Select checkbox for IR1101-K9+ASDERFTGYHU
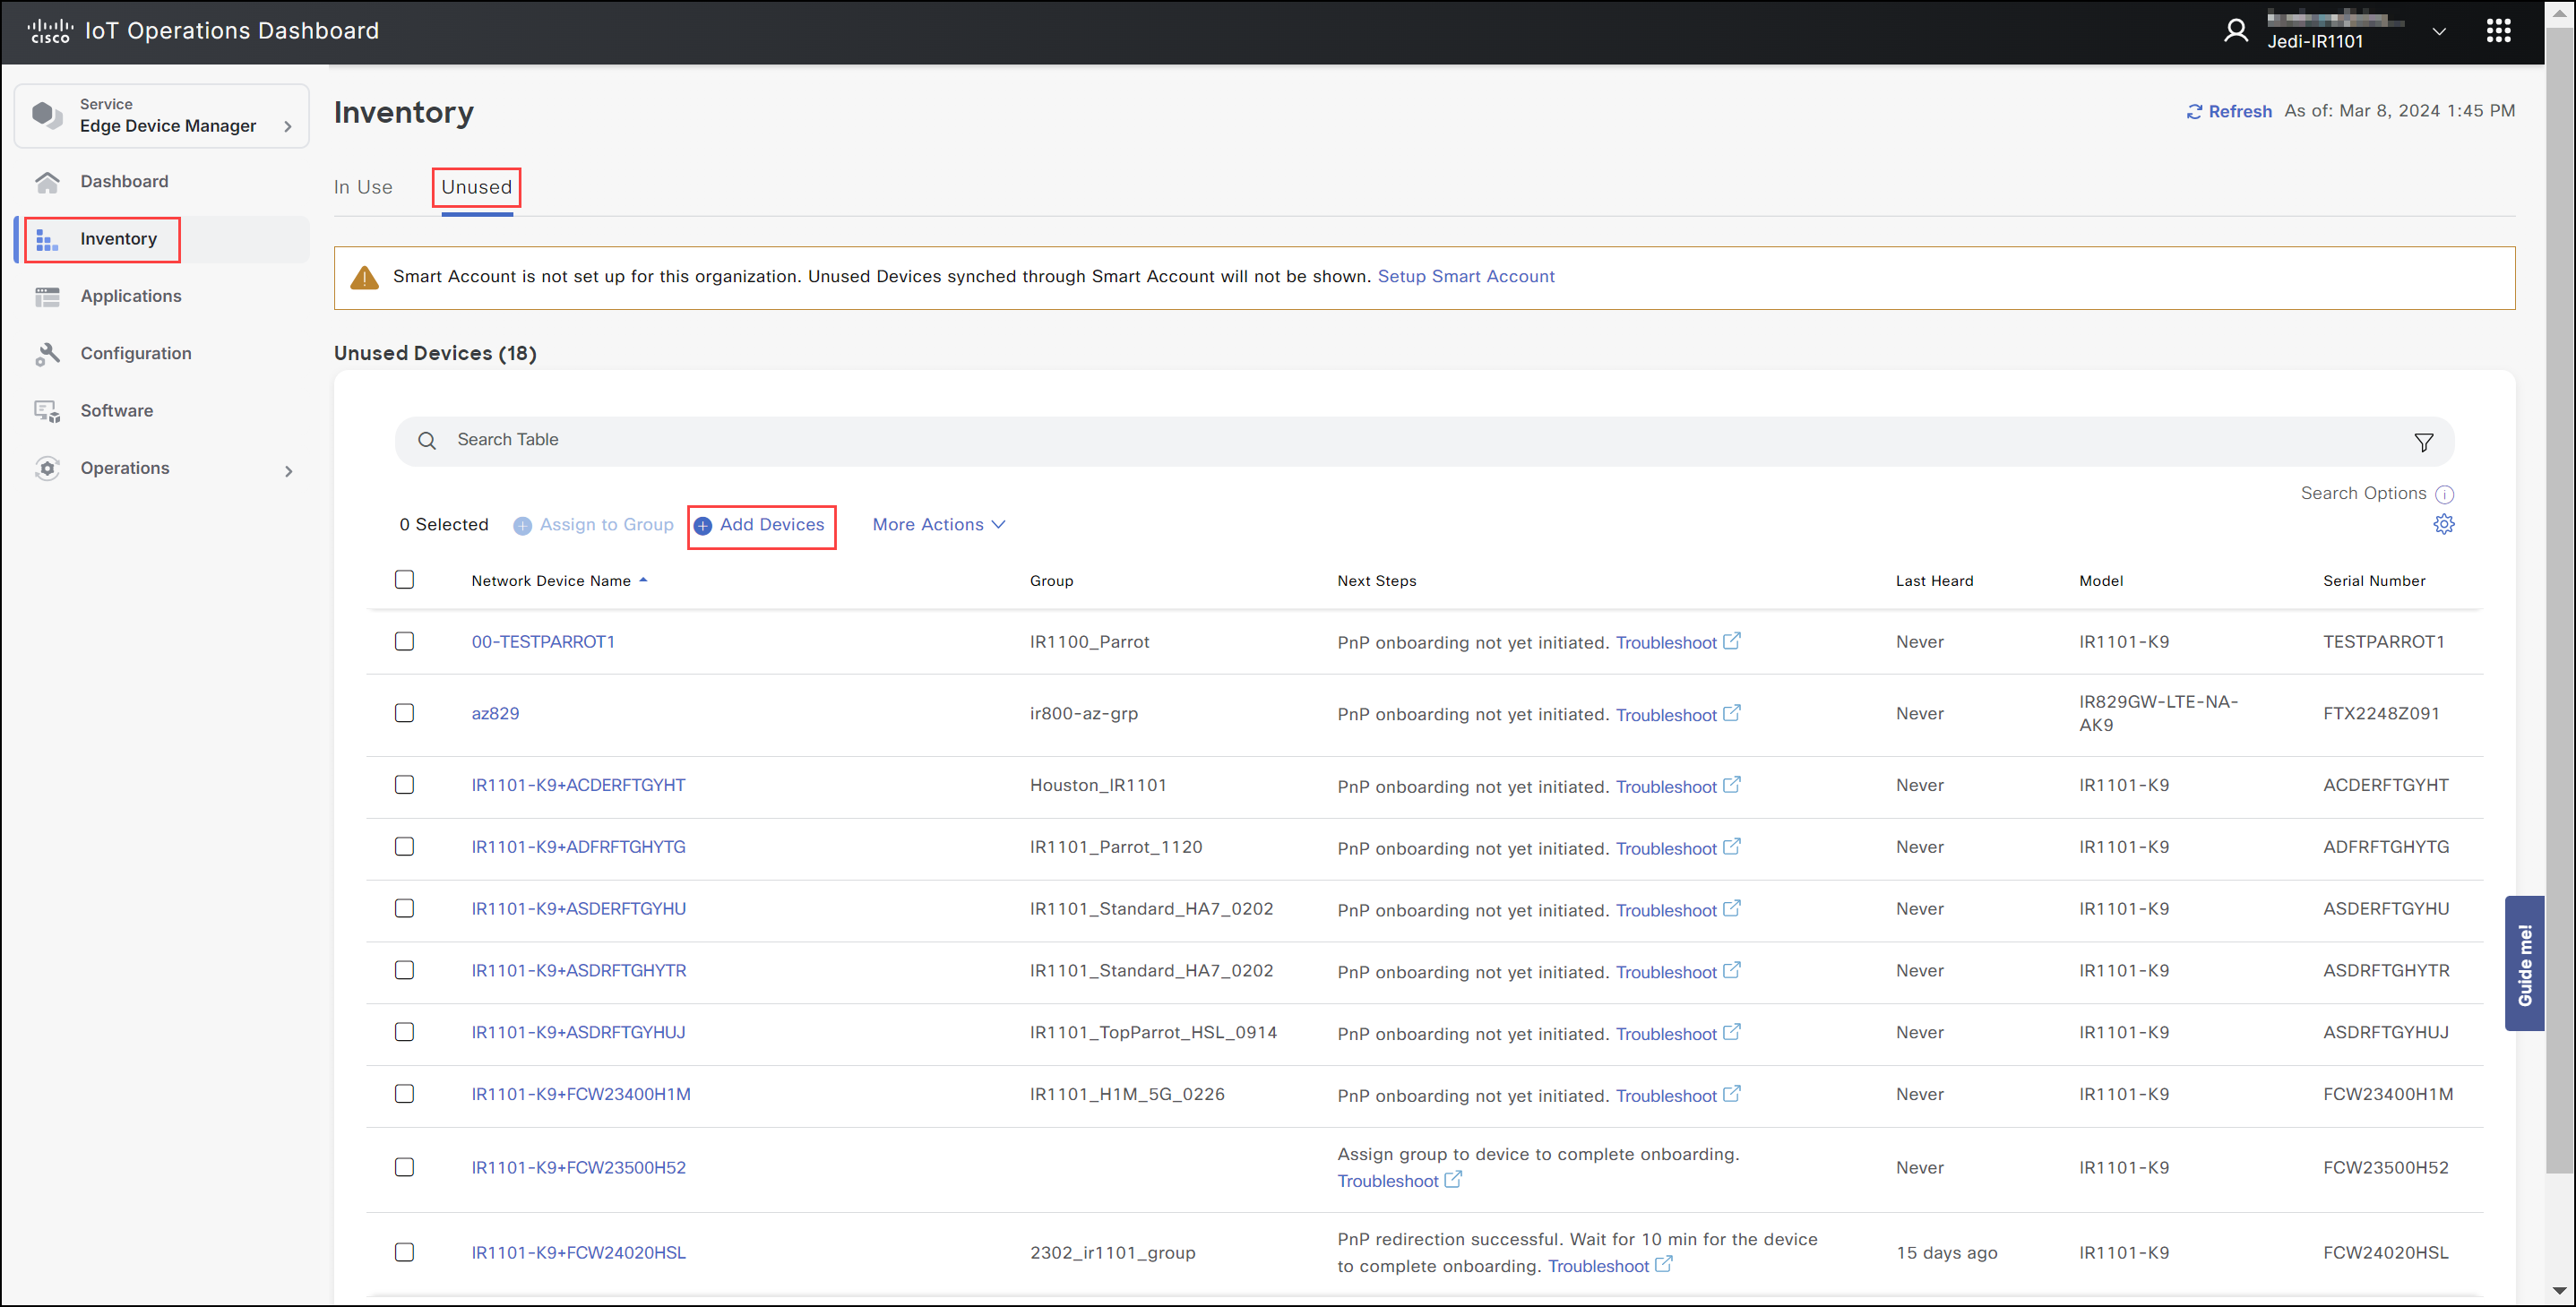Image resolution: width=2576 pixels, height=1307 pixels. [404, 909]
